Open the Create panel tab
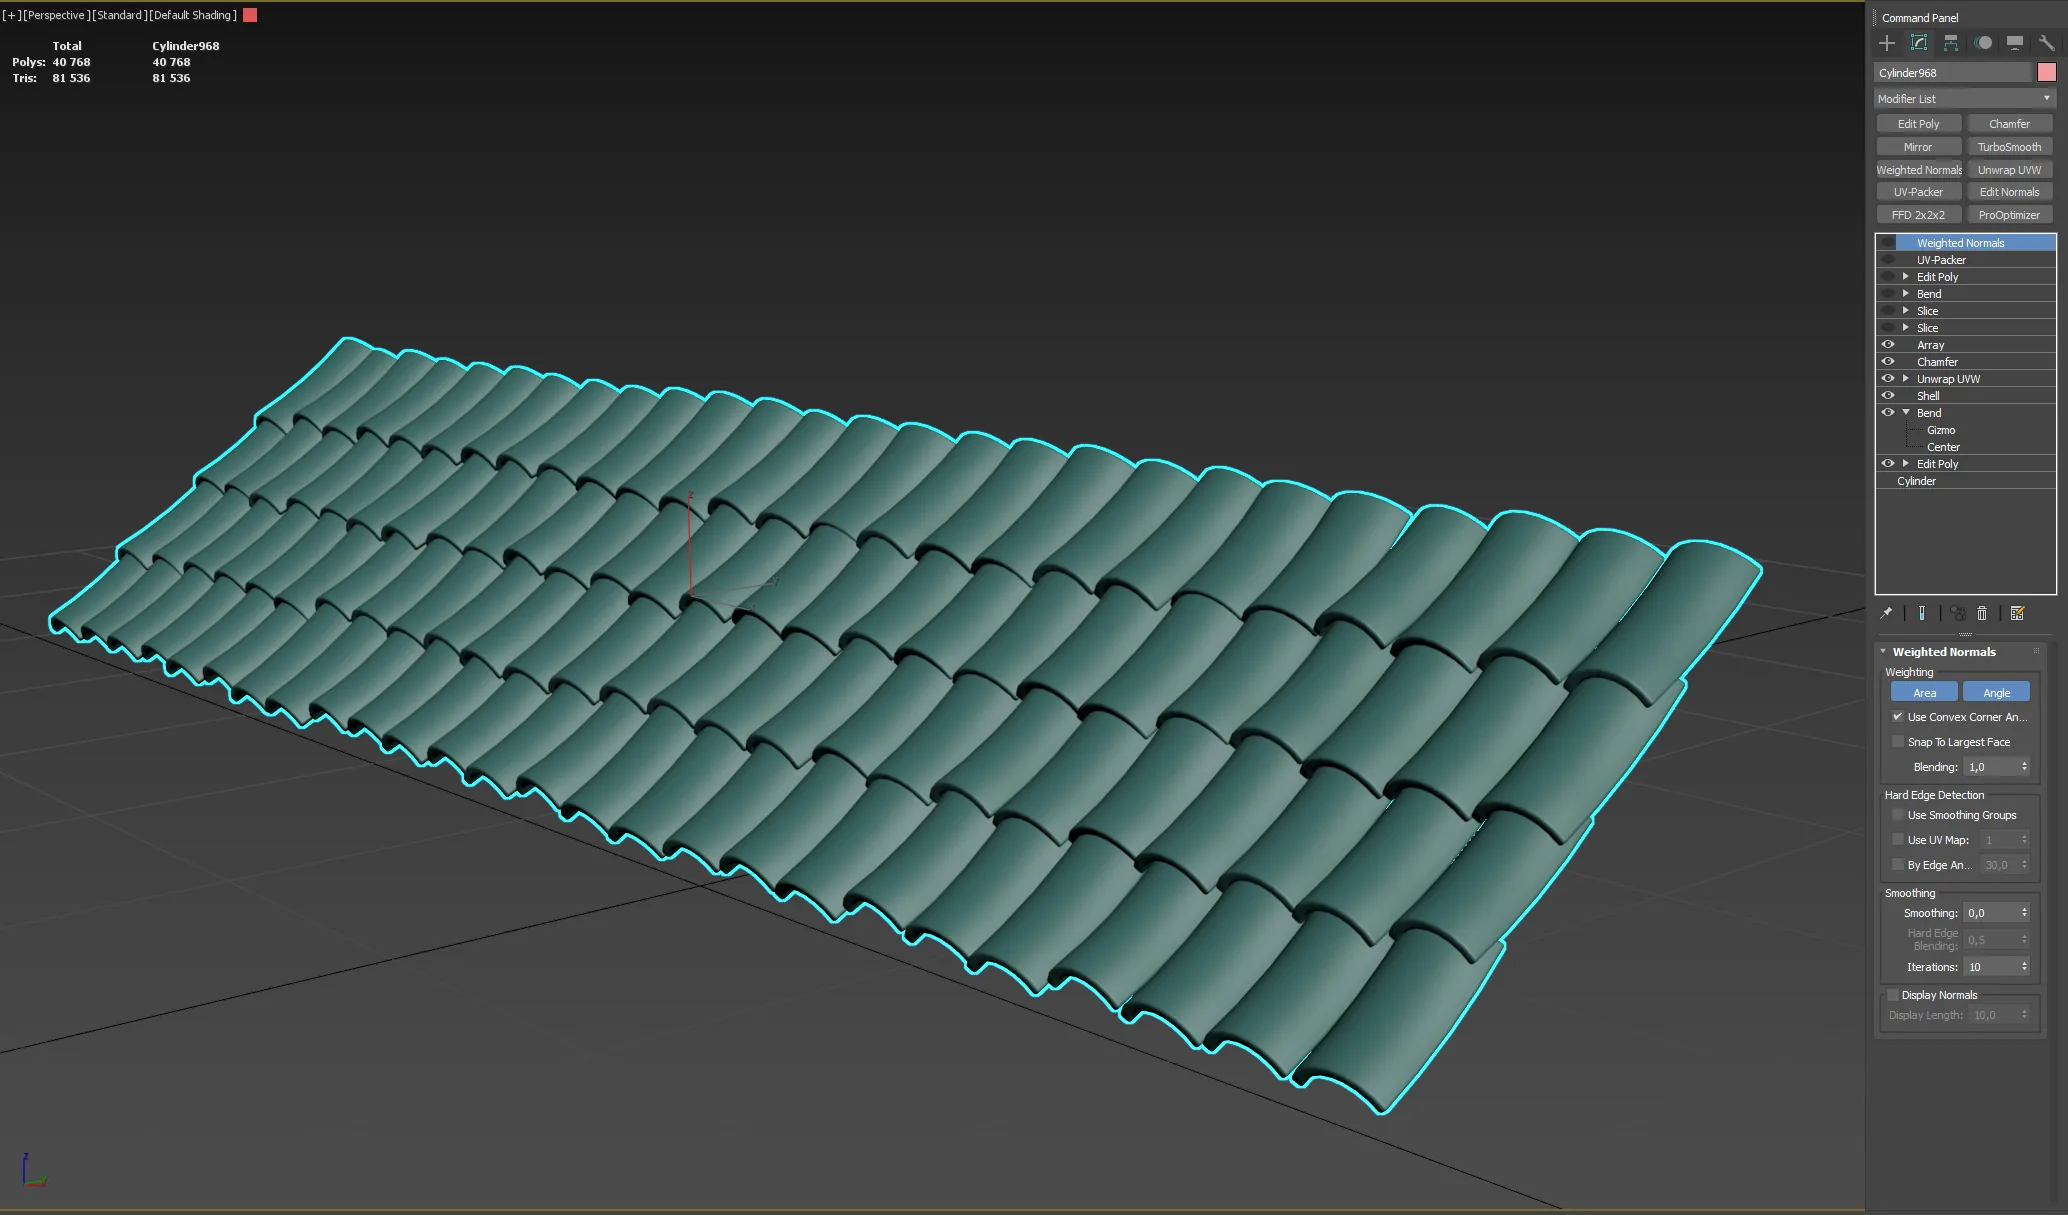 click(1886, 43)
